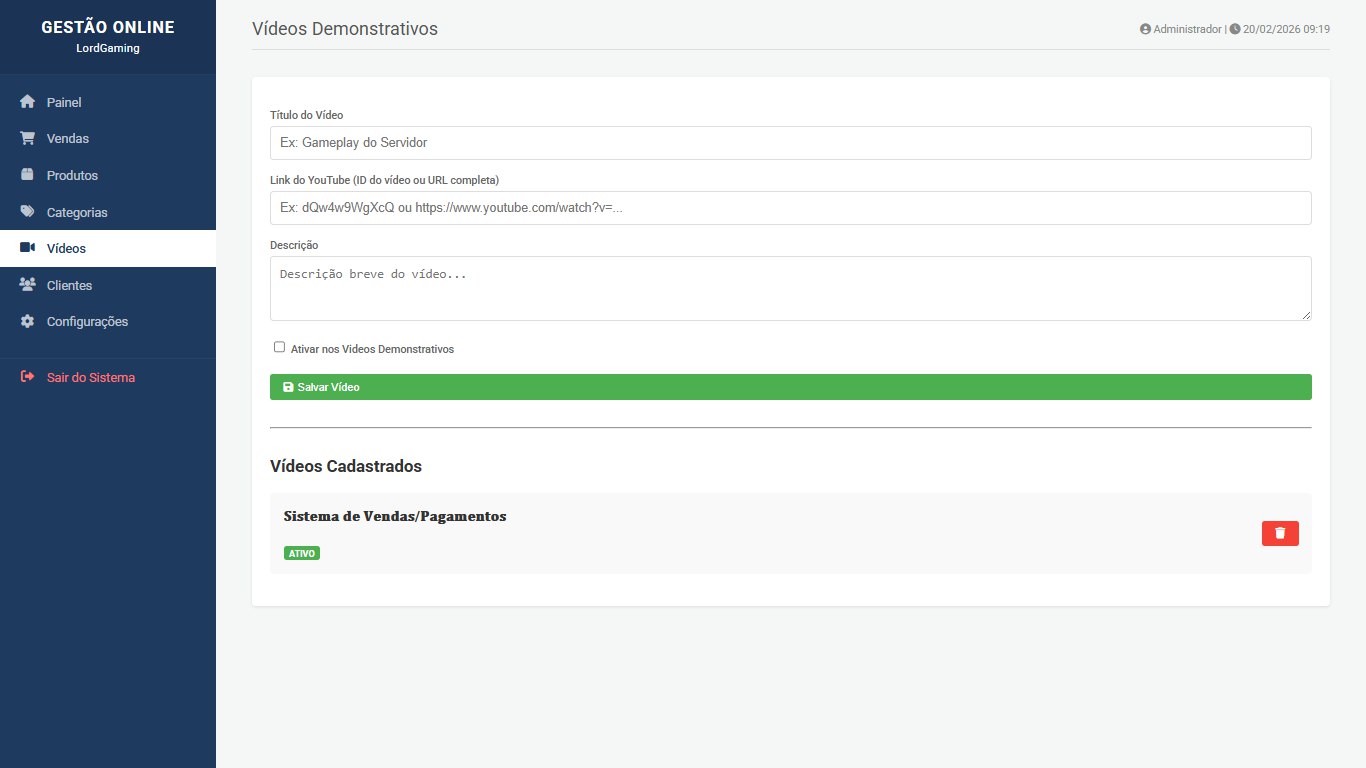Click the user icon next to Administrador
The height and width of the screenshot is (768, 1366).
pyautogui.click(x=1145, y=30)
